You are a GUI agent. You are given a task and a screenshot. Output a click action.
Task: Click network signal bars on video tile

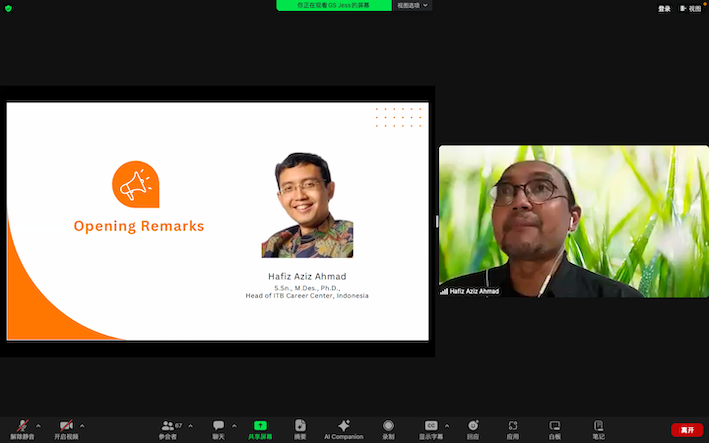click(x=444, y=292)
